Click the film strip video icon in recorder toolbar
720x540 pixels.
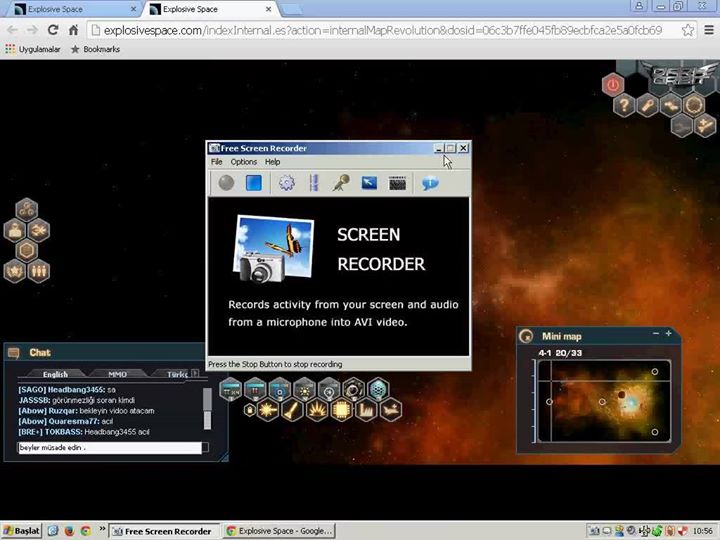[x=397, y=183]
